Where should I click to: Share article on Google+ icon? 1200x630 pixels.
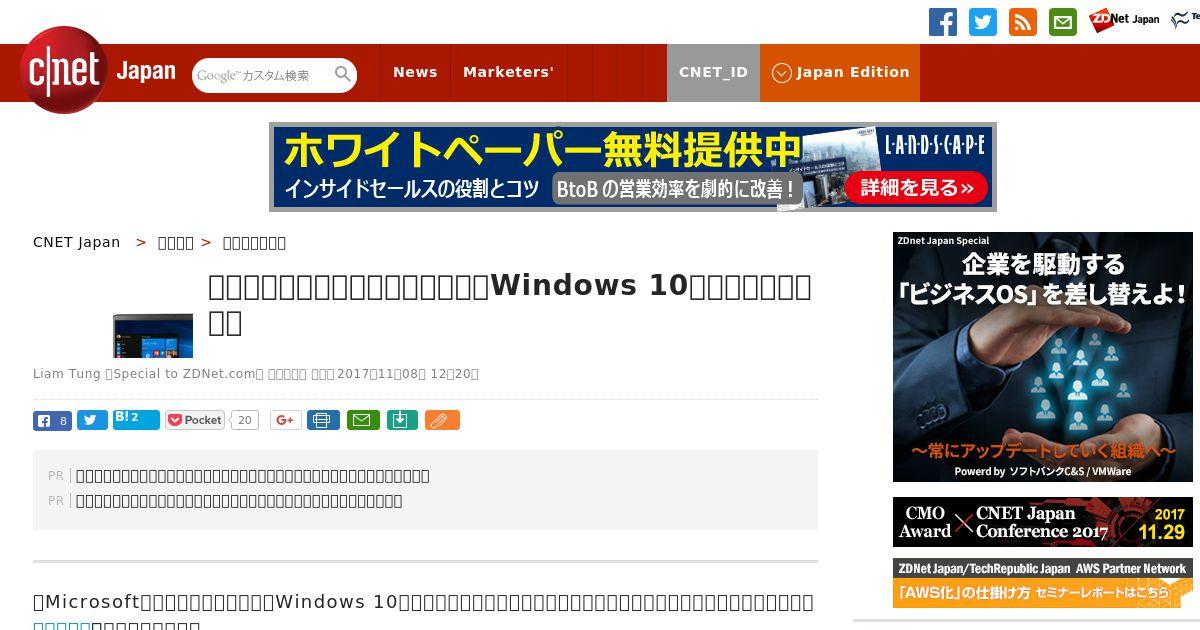tap(286, 420)
